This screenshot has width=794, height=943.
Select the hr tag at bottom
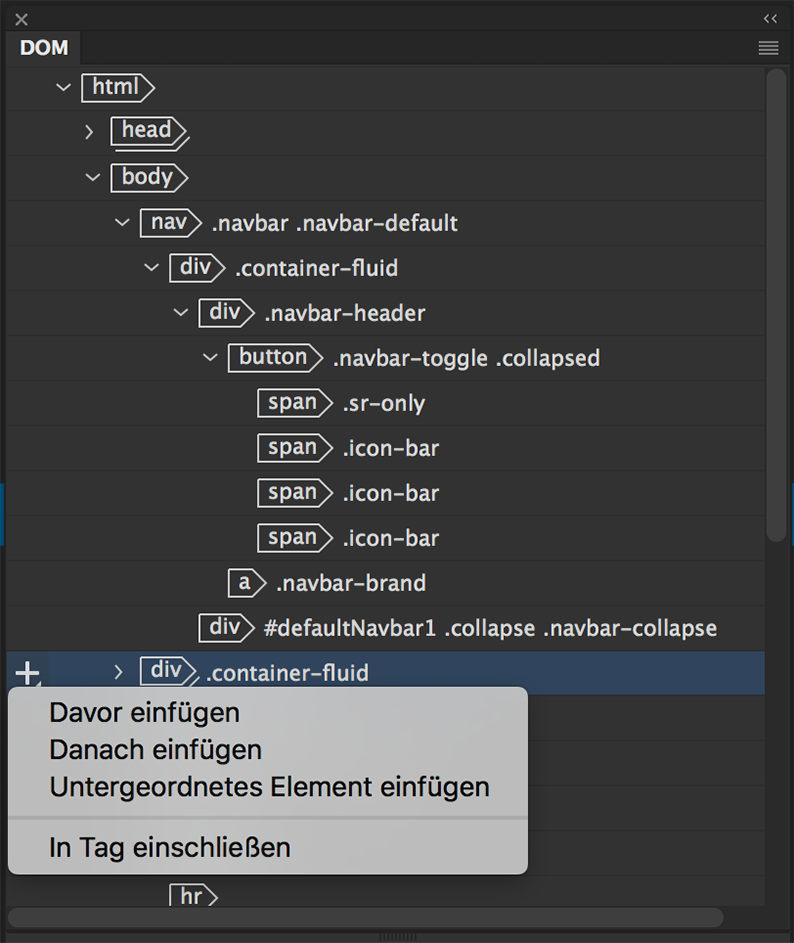tap(192, 896)
